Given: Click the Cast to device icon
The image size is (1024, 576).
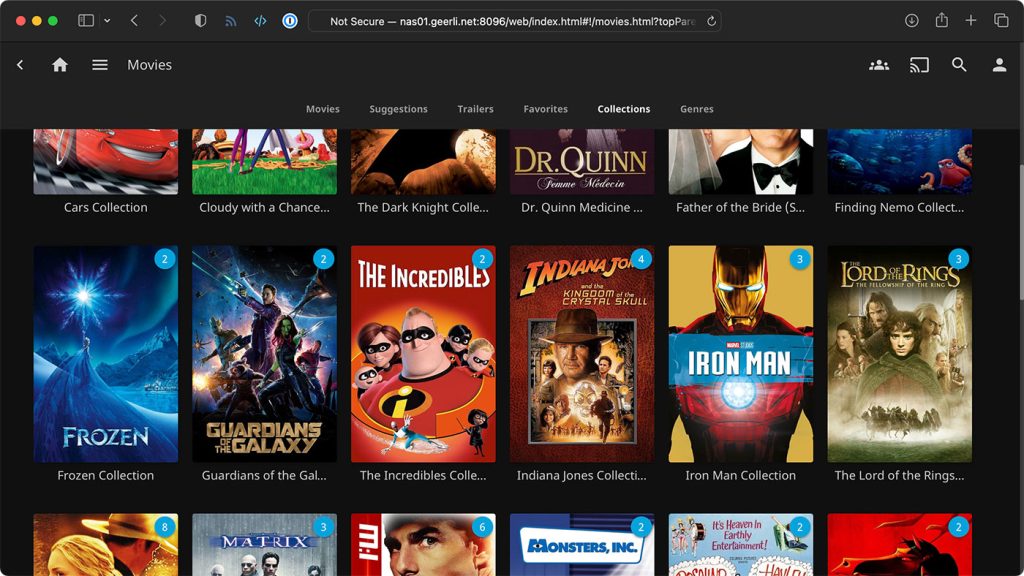Looking at the screenshot, I should coord(919,65).
